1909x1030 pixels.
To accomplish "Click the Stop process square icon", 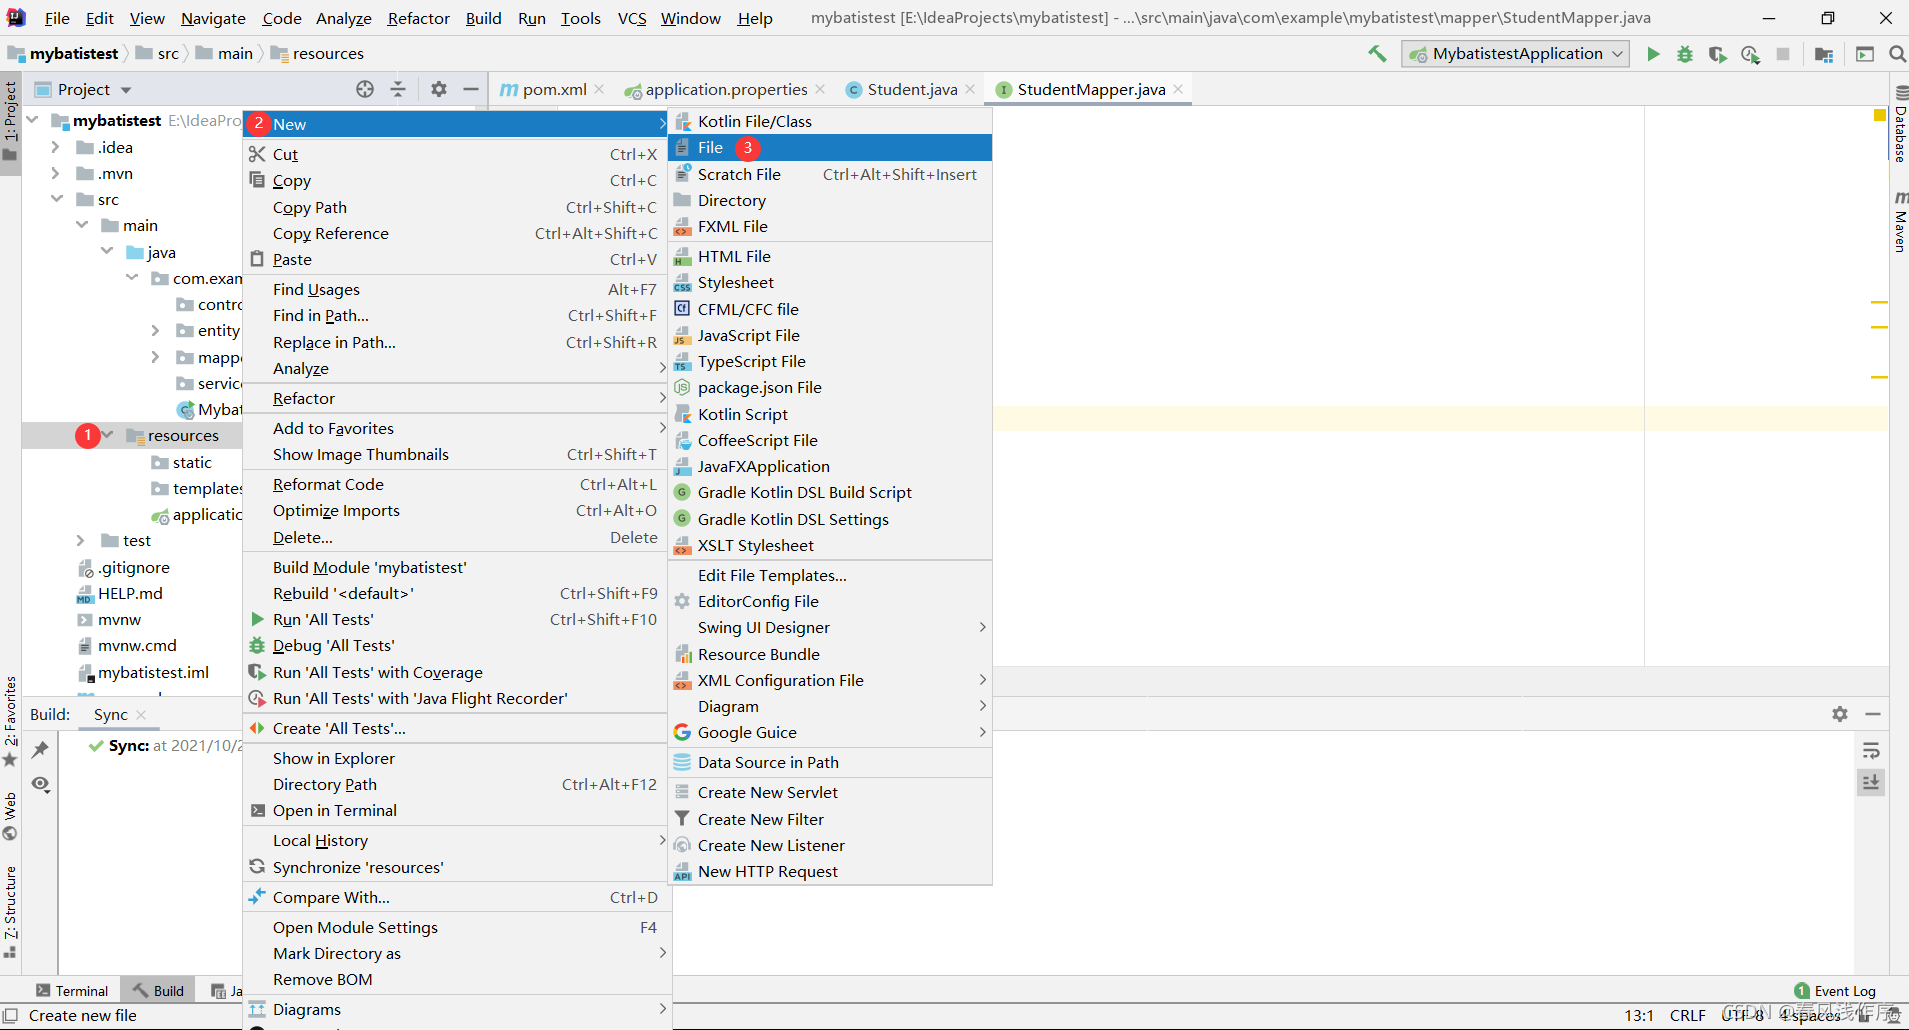I will tap(1782, 54).
